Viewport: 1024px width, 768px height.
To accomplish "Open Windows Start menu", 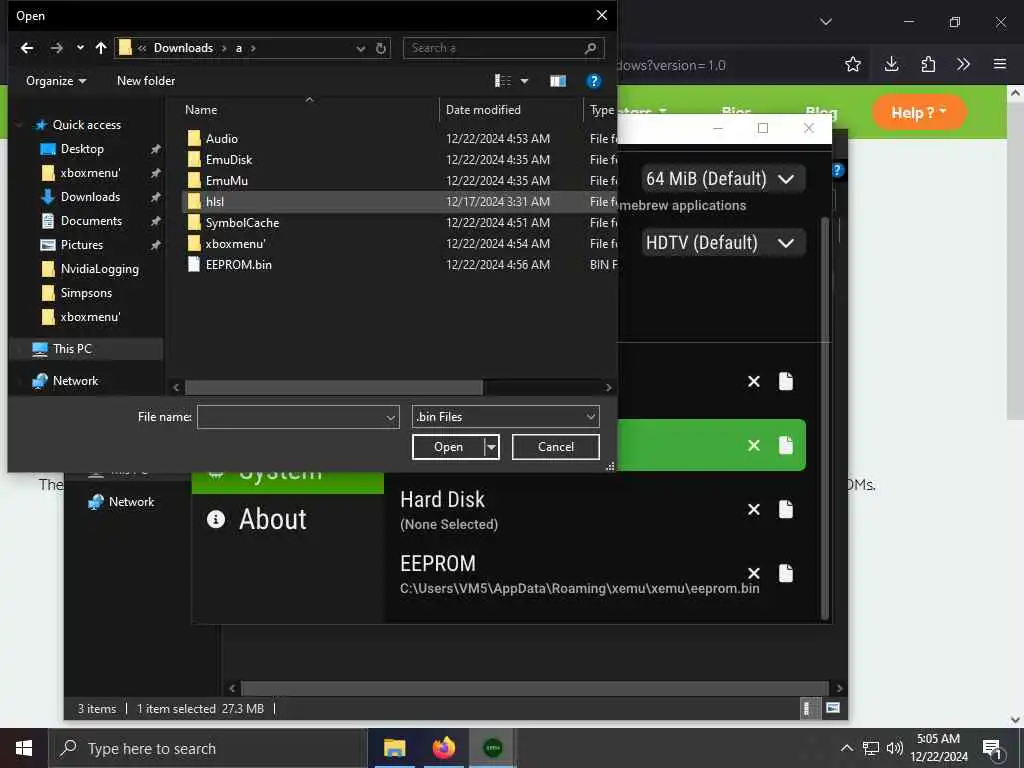I will pyautogui.click(x=24, y=748).
